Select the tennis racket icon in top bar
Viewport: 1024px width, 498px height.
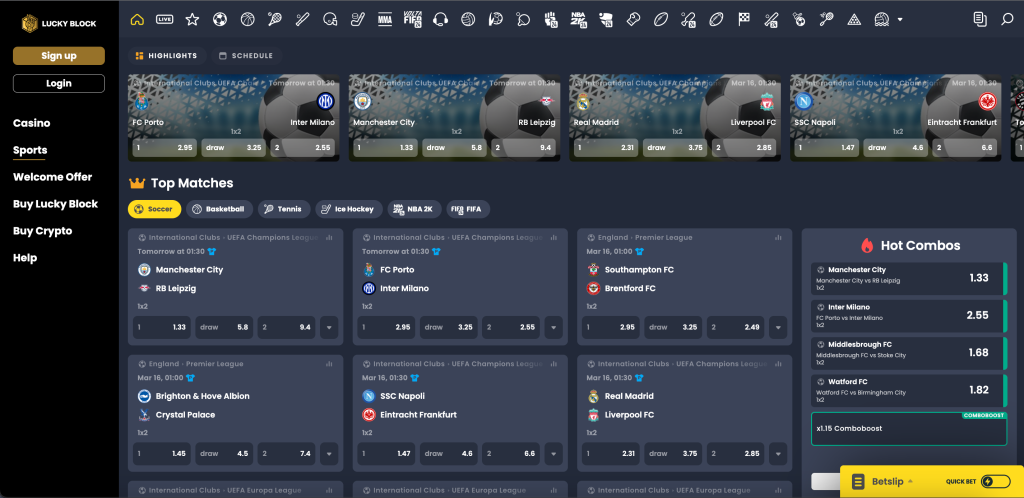pyautogui.click(x=274, y=20)
